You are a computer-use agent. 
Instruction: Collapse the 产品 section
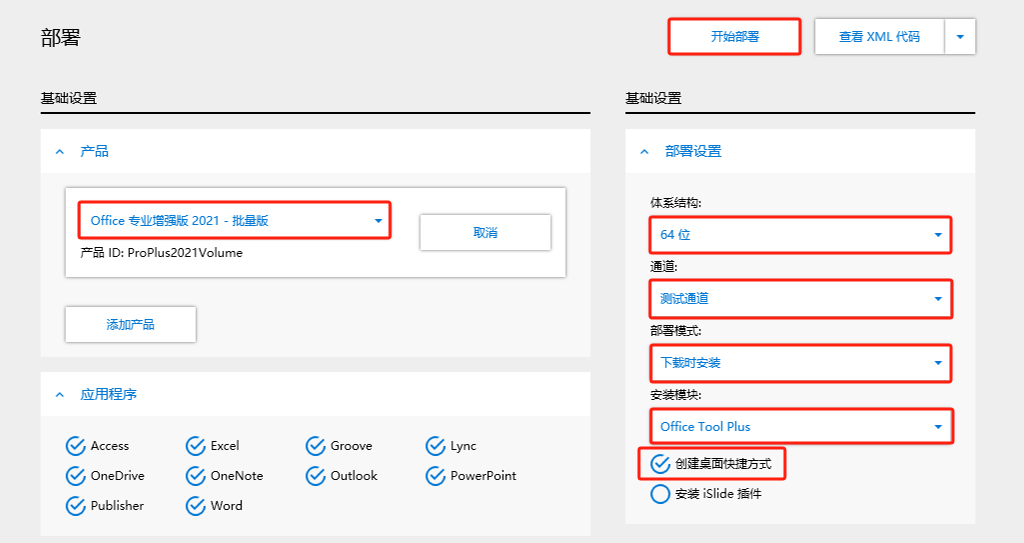60,152
